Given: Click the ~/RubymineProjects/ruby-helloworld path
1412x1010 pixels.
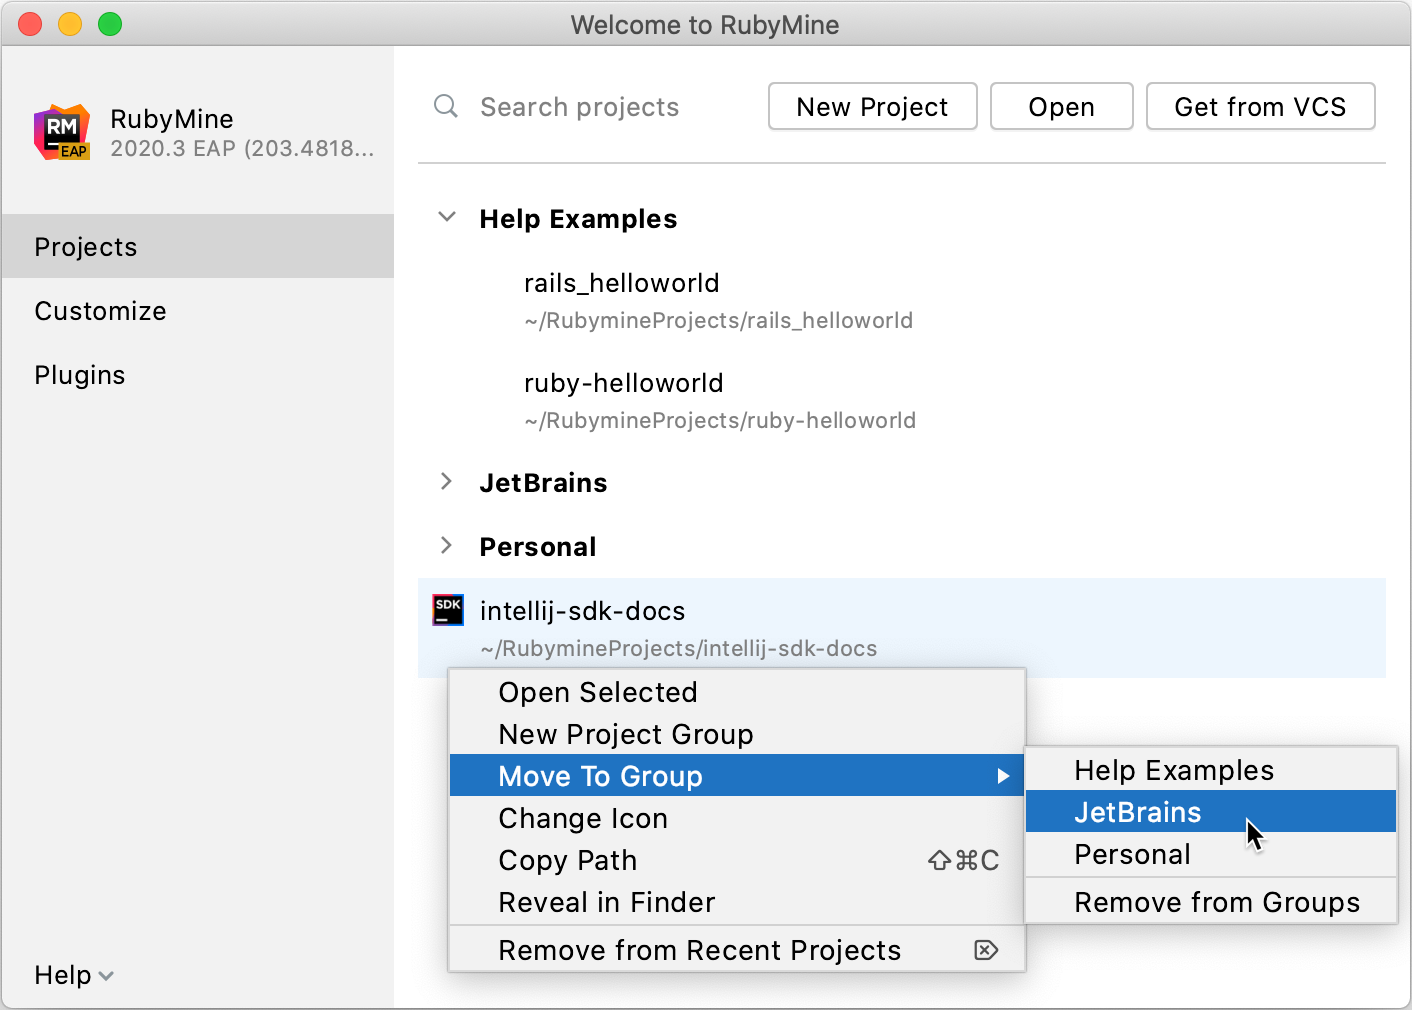Looking at the screenshot, I should [720, 420].
